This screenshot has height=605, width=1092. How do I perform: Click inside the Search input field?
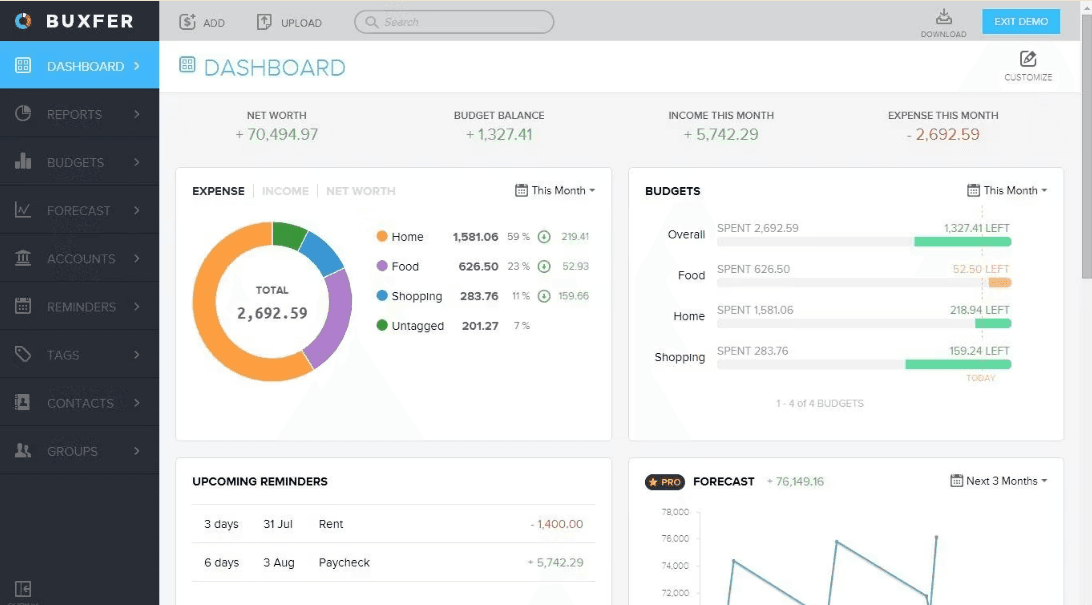point(454,22)
